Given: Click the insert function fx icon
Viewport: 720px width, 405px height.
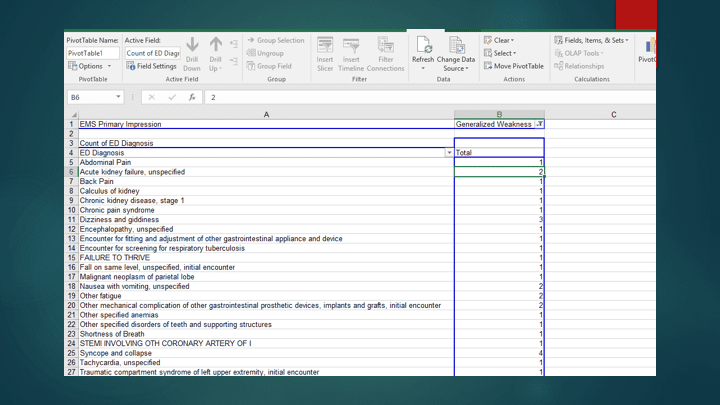Looking at the screenshot, I should (x=192, y=98).
